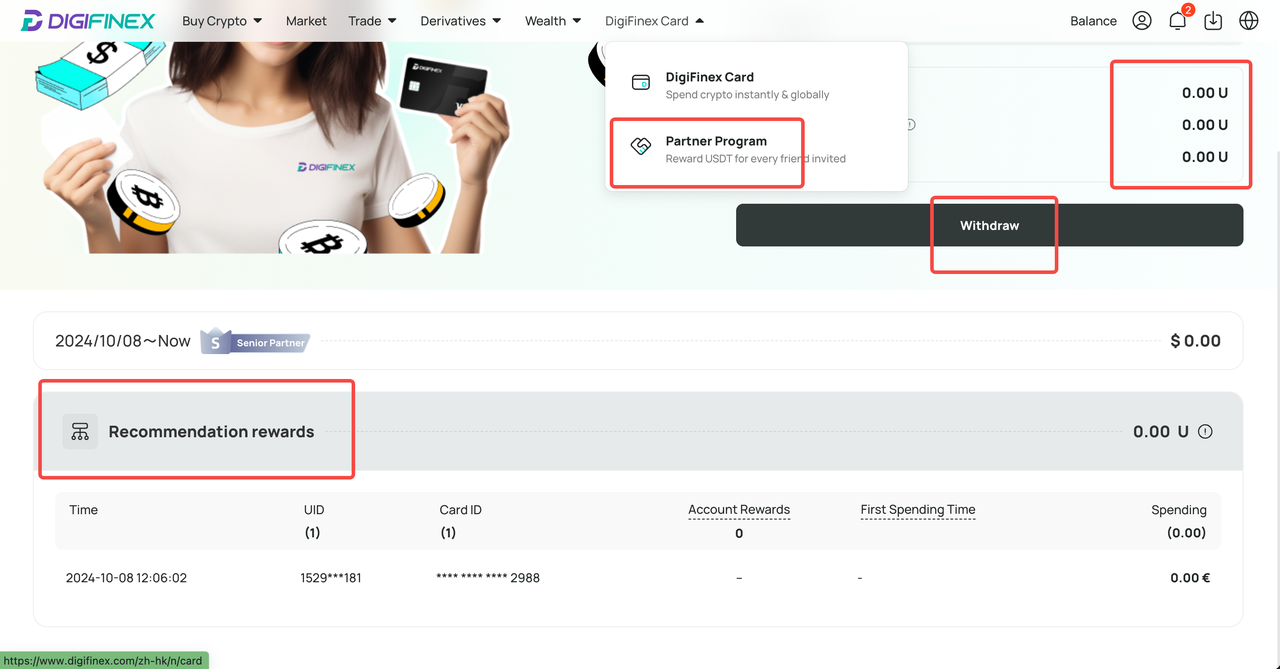Expand the Buy Crypto dropdown
1280x669 pixels.
click(222, 21)
